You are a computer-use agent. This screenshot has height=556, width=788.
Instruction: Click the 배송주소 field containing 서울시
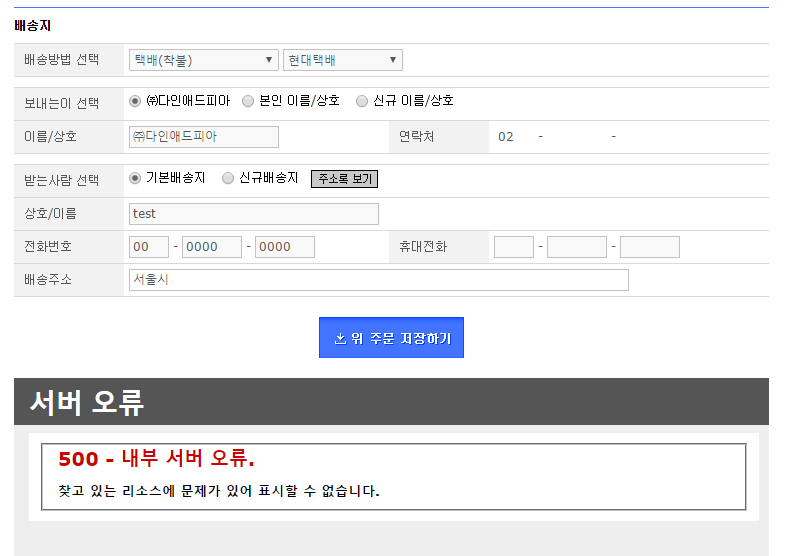coord(379,280)
